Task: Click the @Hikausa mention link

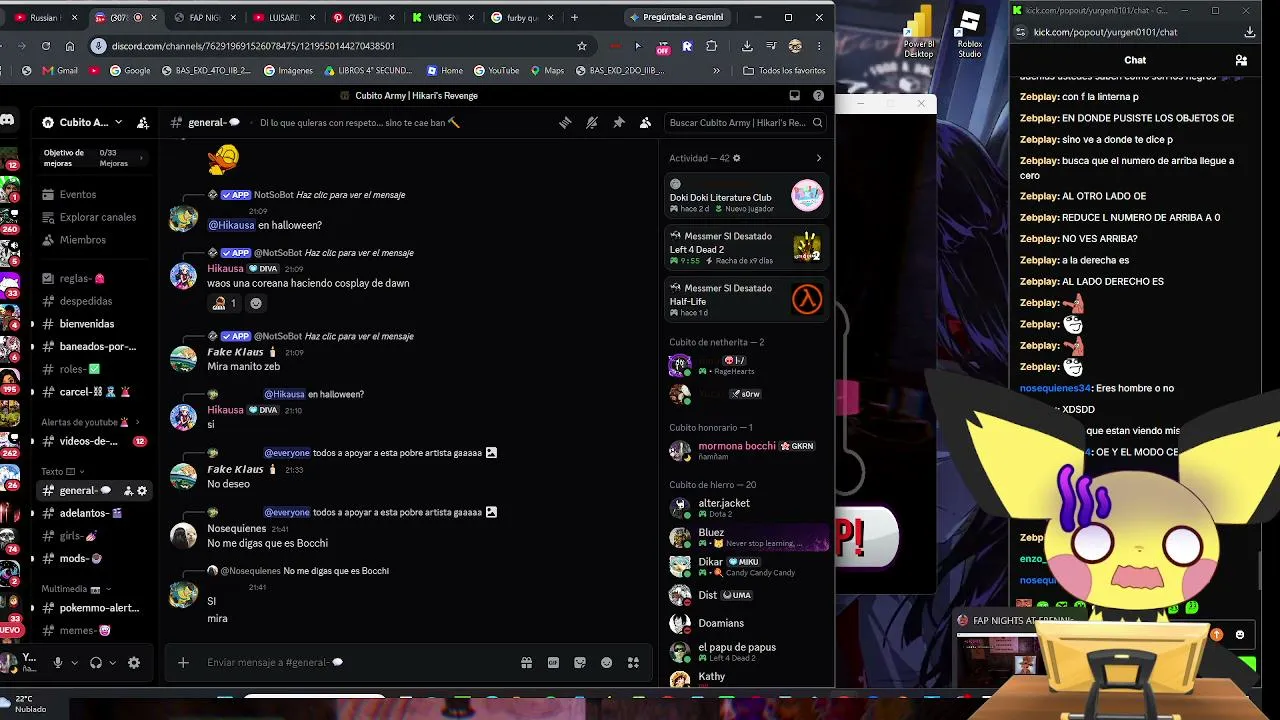Action: tap(230, 225)
